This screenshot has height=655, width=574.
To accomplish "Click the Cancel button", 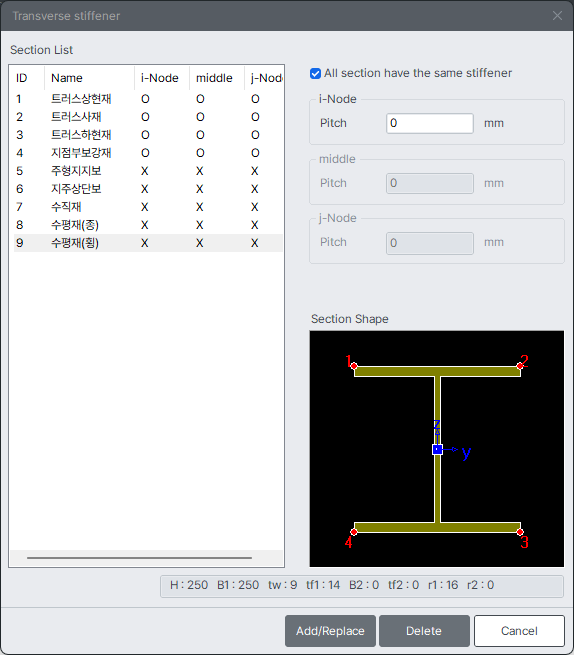I will coord(519,631).
